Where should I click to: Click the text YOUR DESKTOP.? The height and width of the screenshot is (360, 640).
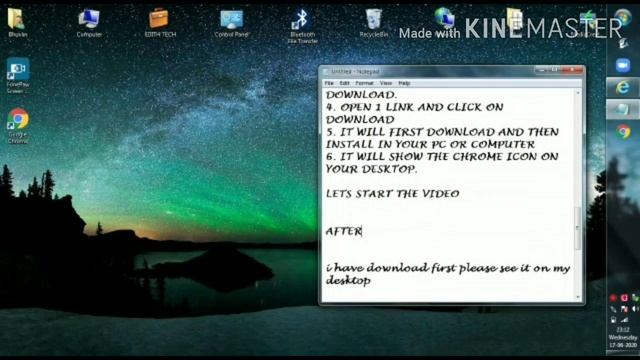(371, 169)
